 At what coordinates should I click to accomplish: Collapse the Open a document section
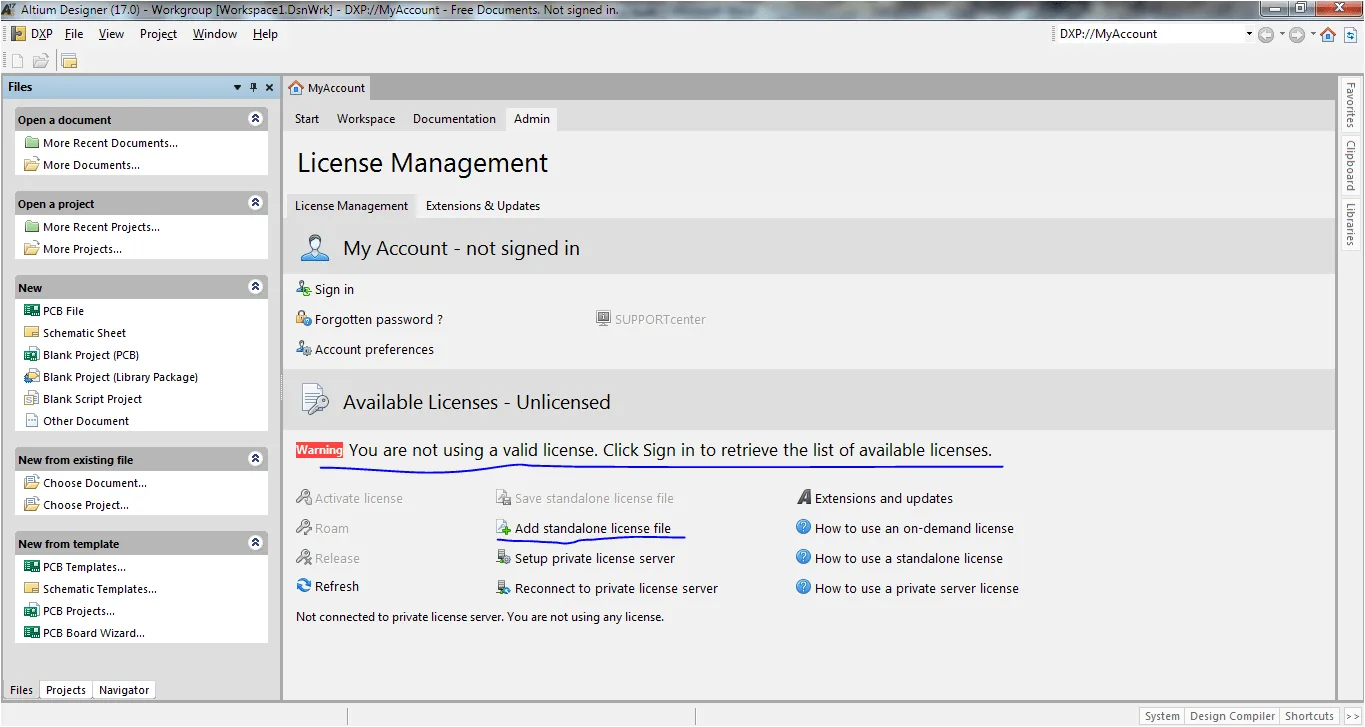tap(255, 118)
